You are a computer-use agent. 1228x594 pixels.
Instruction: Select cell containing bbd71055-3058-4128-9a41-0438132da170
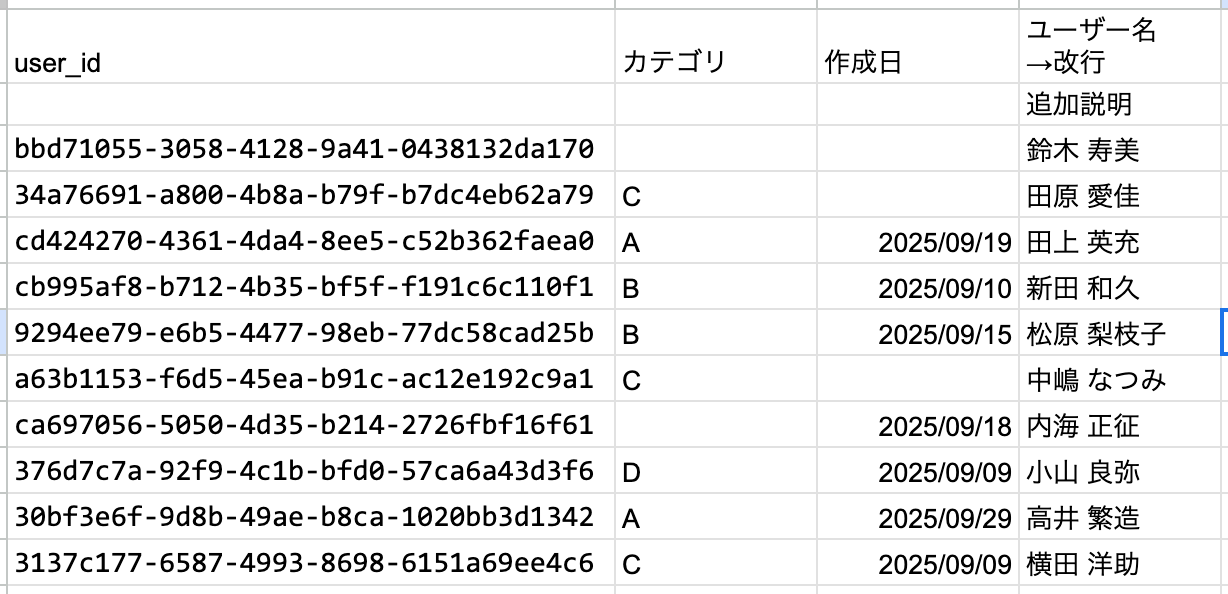click(311, 149)
